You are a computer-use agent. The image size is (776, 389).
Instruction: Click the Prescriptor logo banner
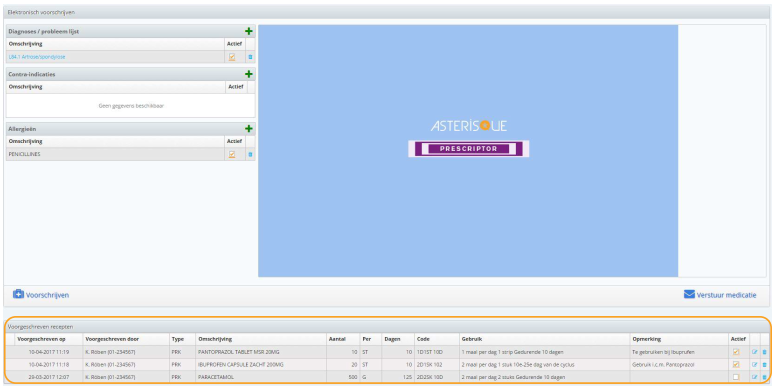click(468, 148)
